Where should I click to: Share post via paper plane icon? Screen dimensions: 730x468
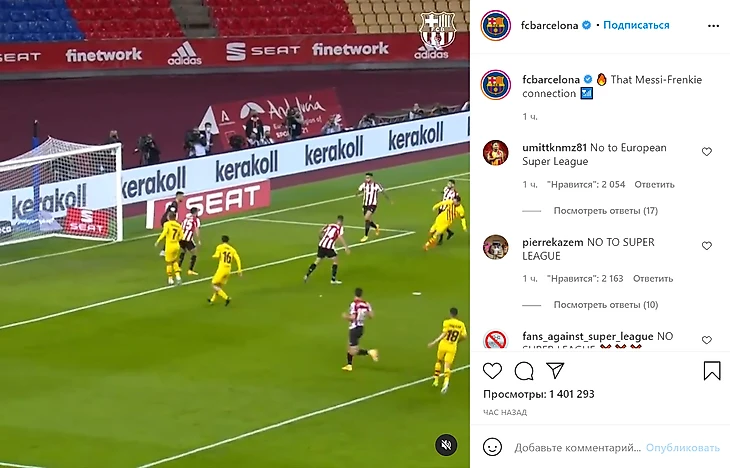click(x=555, y=371)
